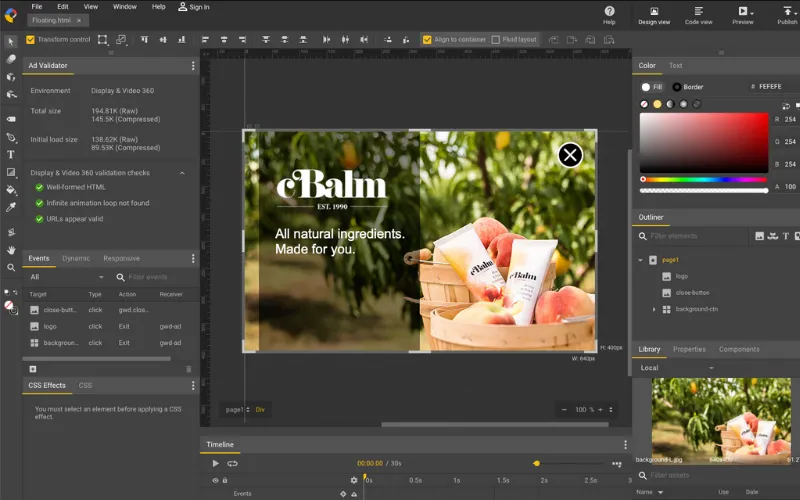Toggle timeline layer visibility eye
The image size is (800, 500).
(215, 480)
